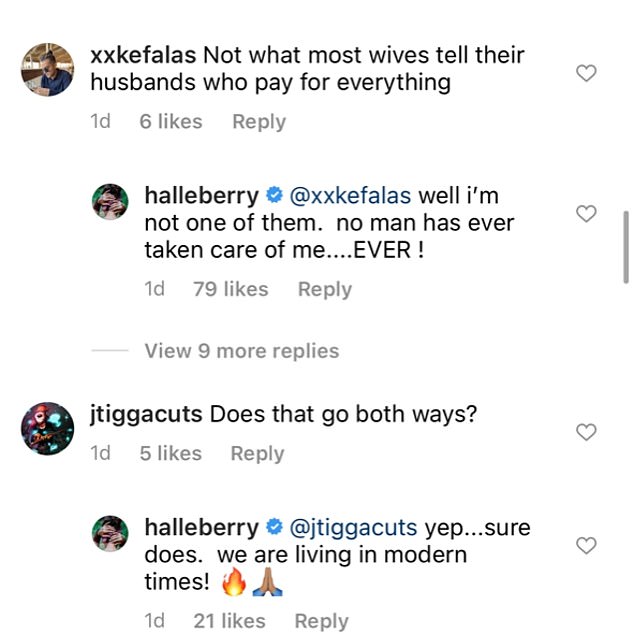Image resolution: width=634 pixels, height=634 pixels.
Task: View the 6 likes list
Action: click(171, 122)
